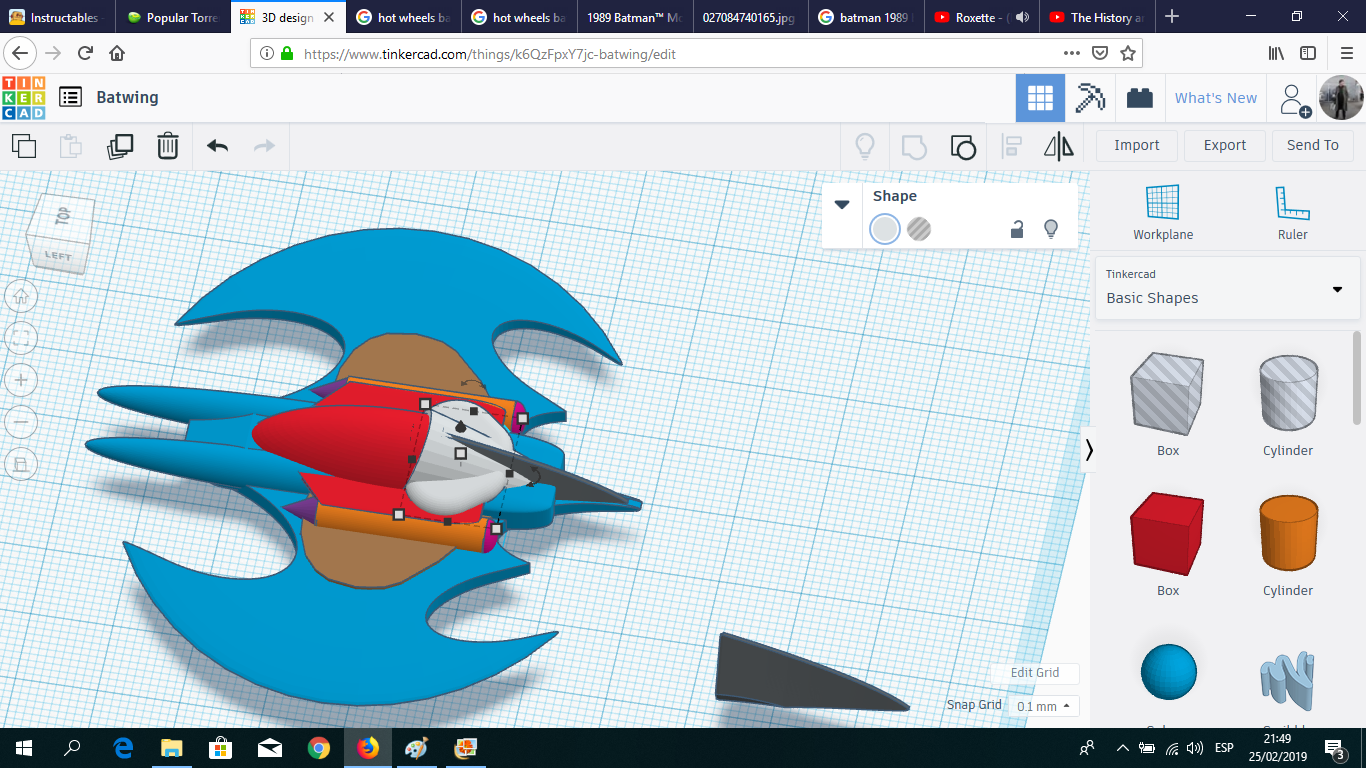Select the blue Sphere shape
1366x768 pixels.
[1168, 672]
